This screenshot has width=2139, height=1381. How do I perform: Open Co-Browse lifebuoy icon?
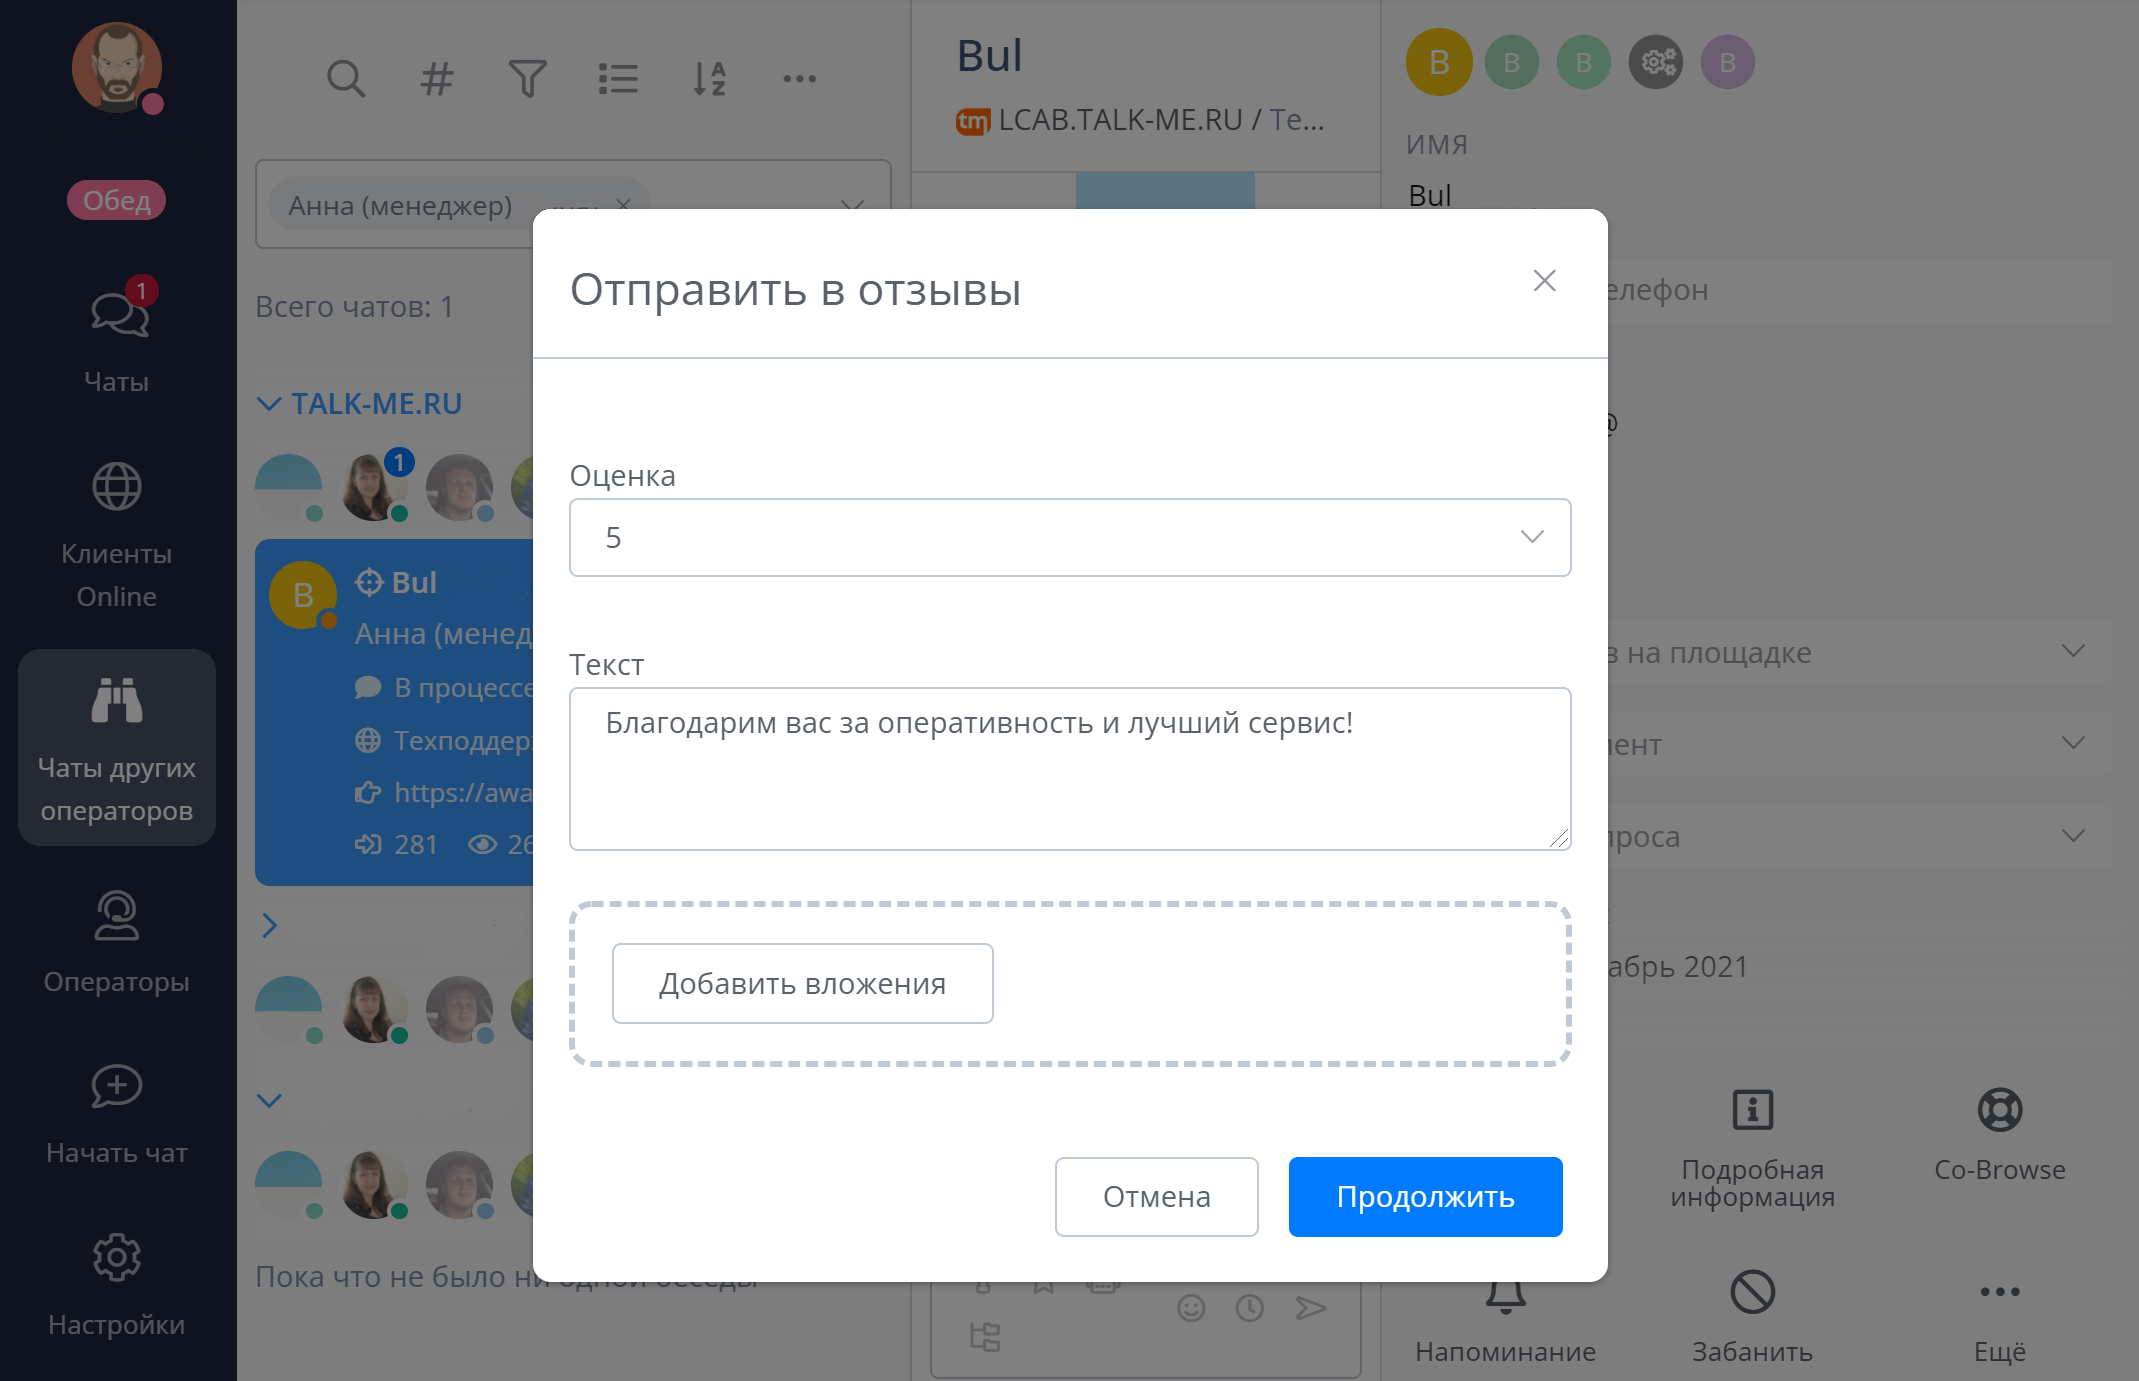coord(1999,1110)
